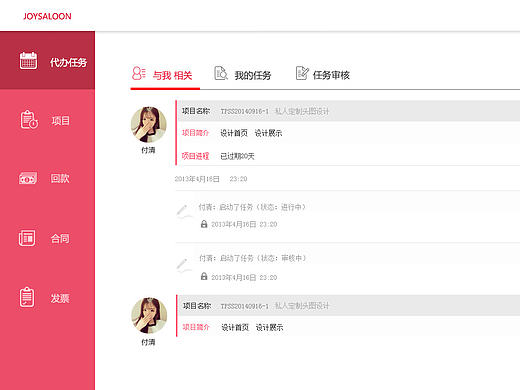Click timestamp under the 进行中 log entry

244,224
